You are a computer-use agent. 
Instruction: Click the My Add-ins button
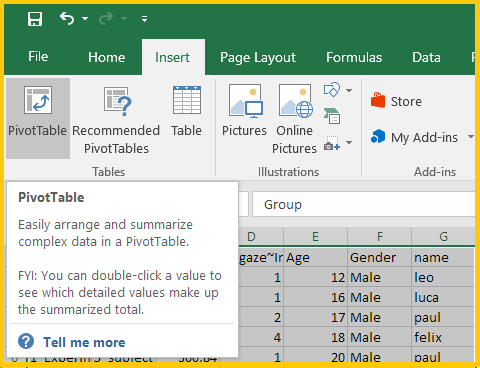tap(414, 137)
